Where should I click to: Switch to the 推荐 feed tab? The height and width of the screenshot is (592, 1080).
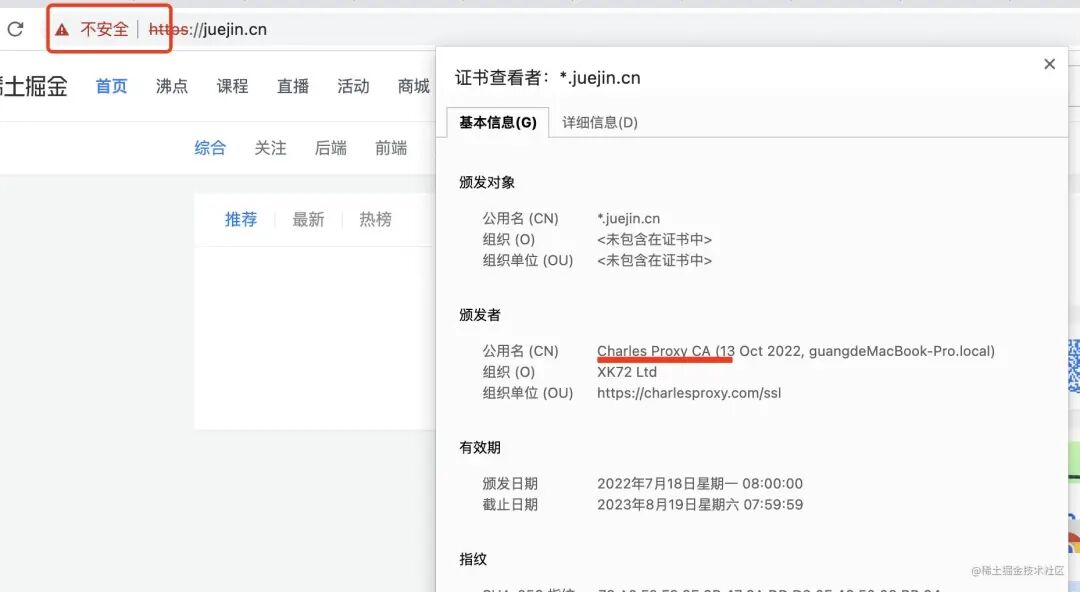(x=240, y=219)
